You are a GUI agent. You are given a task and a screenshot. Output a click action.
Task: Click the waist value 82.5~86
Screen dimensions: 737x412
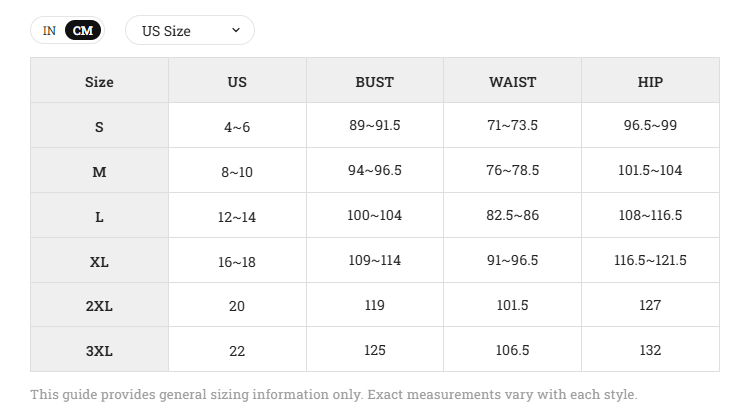tap(512, 215)
